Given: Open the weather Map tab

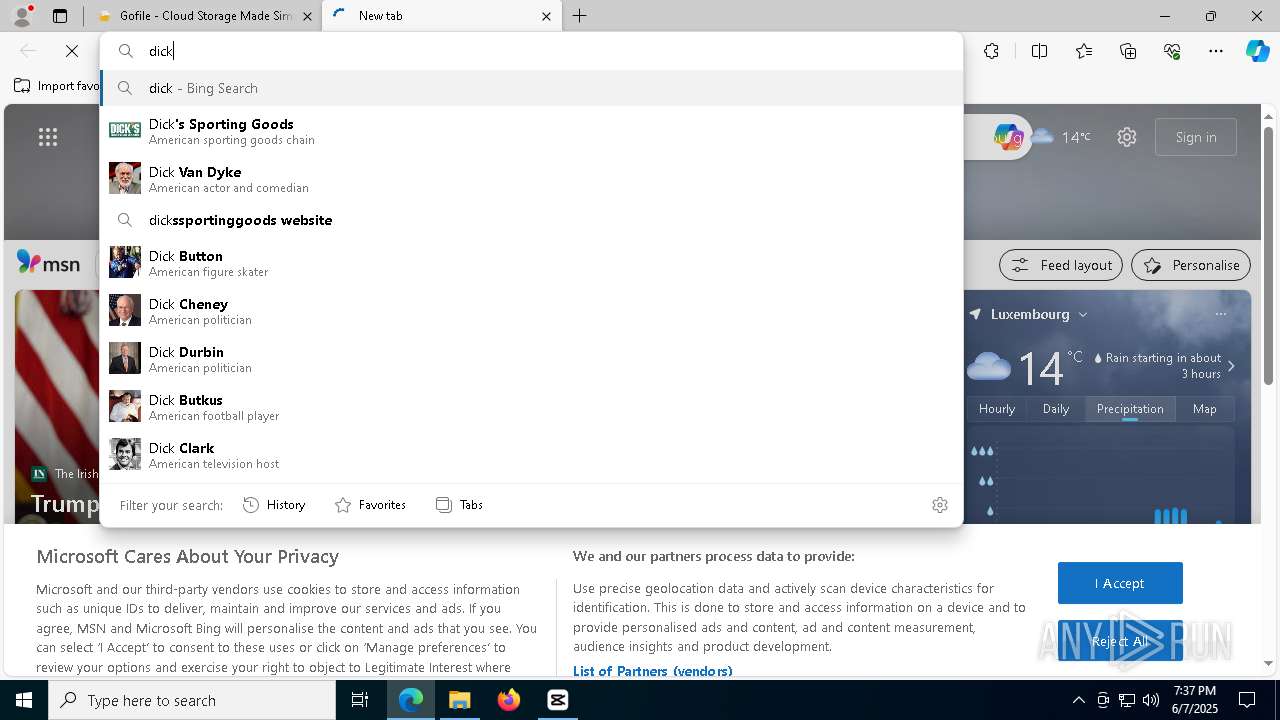Looking at the screenshot, I should 1205,409.
